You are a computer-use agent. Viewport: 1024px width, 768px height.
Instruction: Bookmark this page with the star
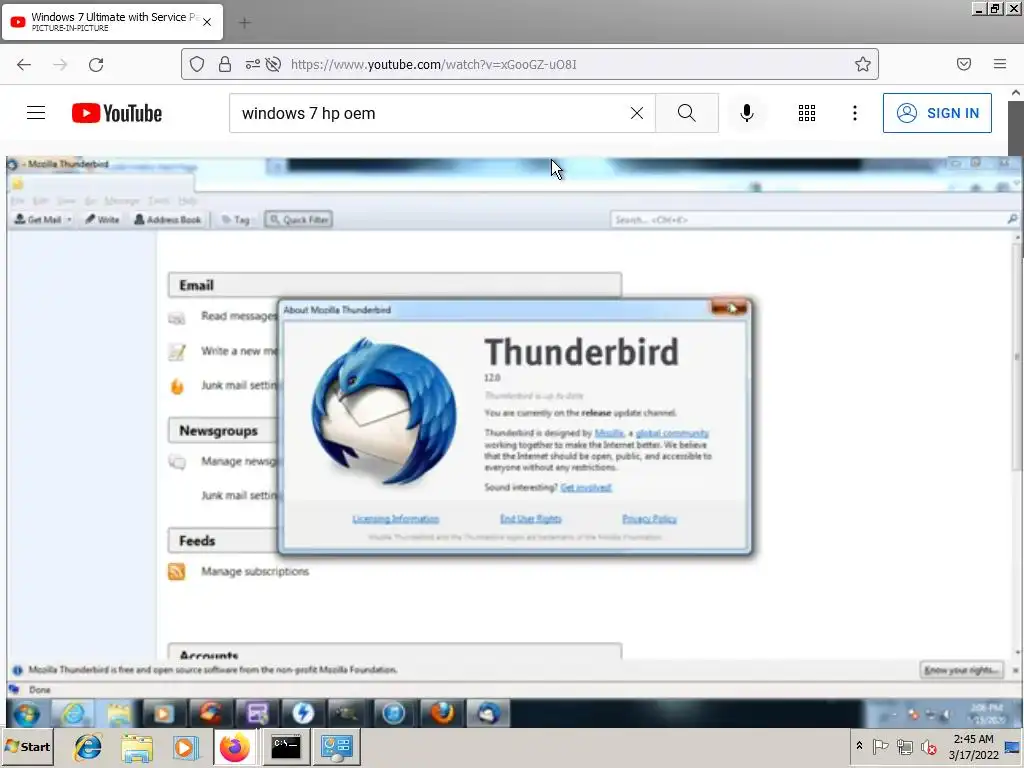pyautogui.click(x=863, y=64)
